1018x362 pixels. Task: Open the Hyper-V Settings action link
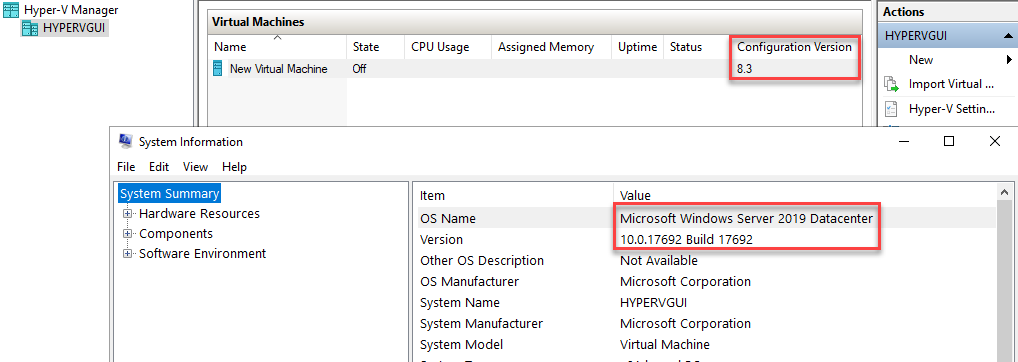tap(951, 109)
